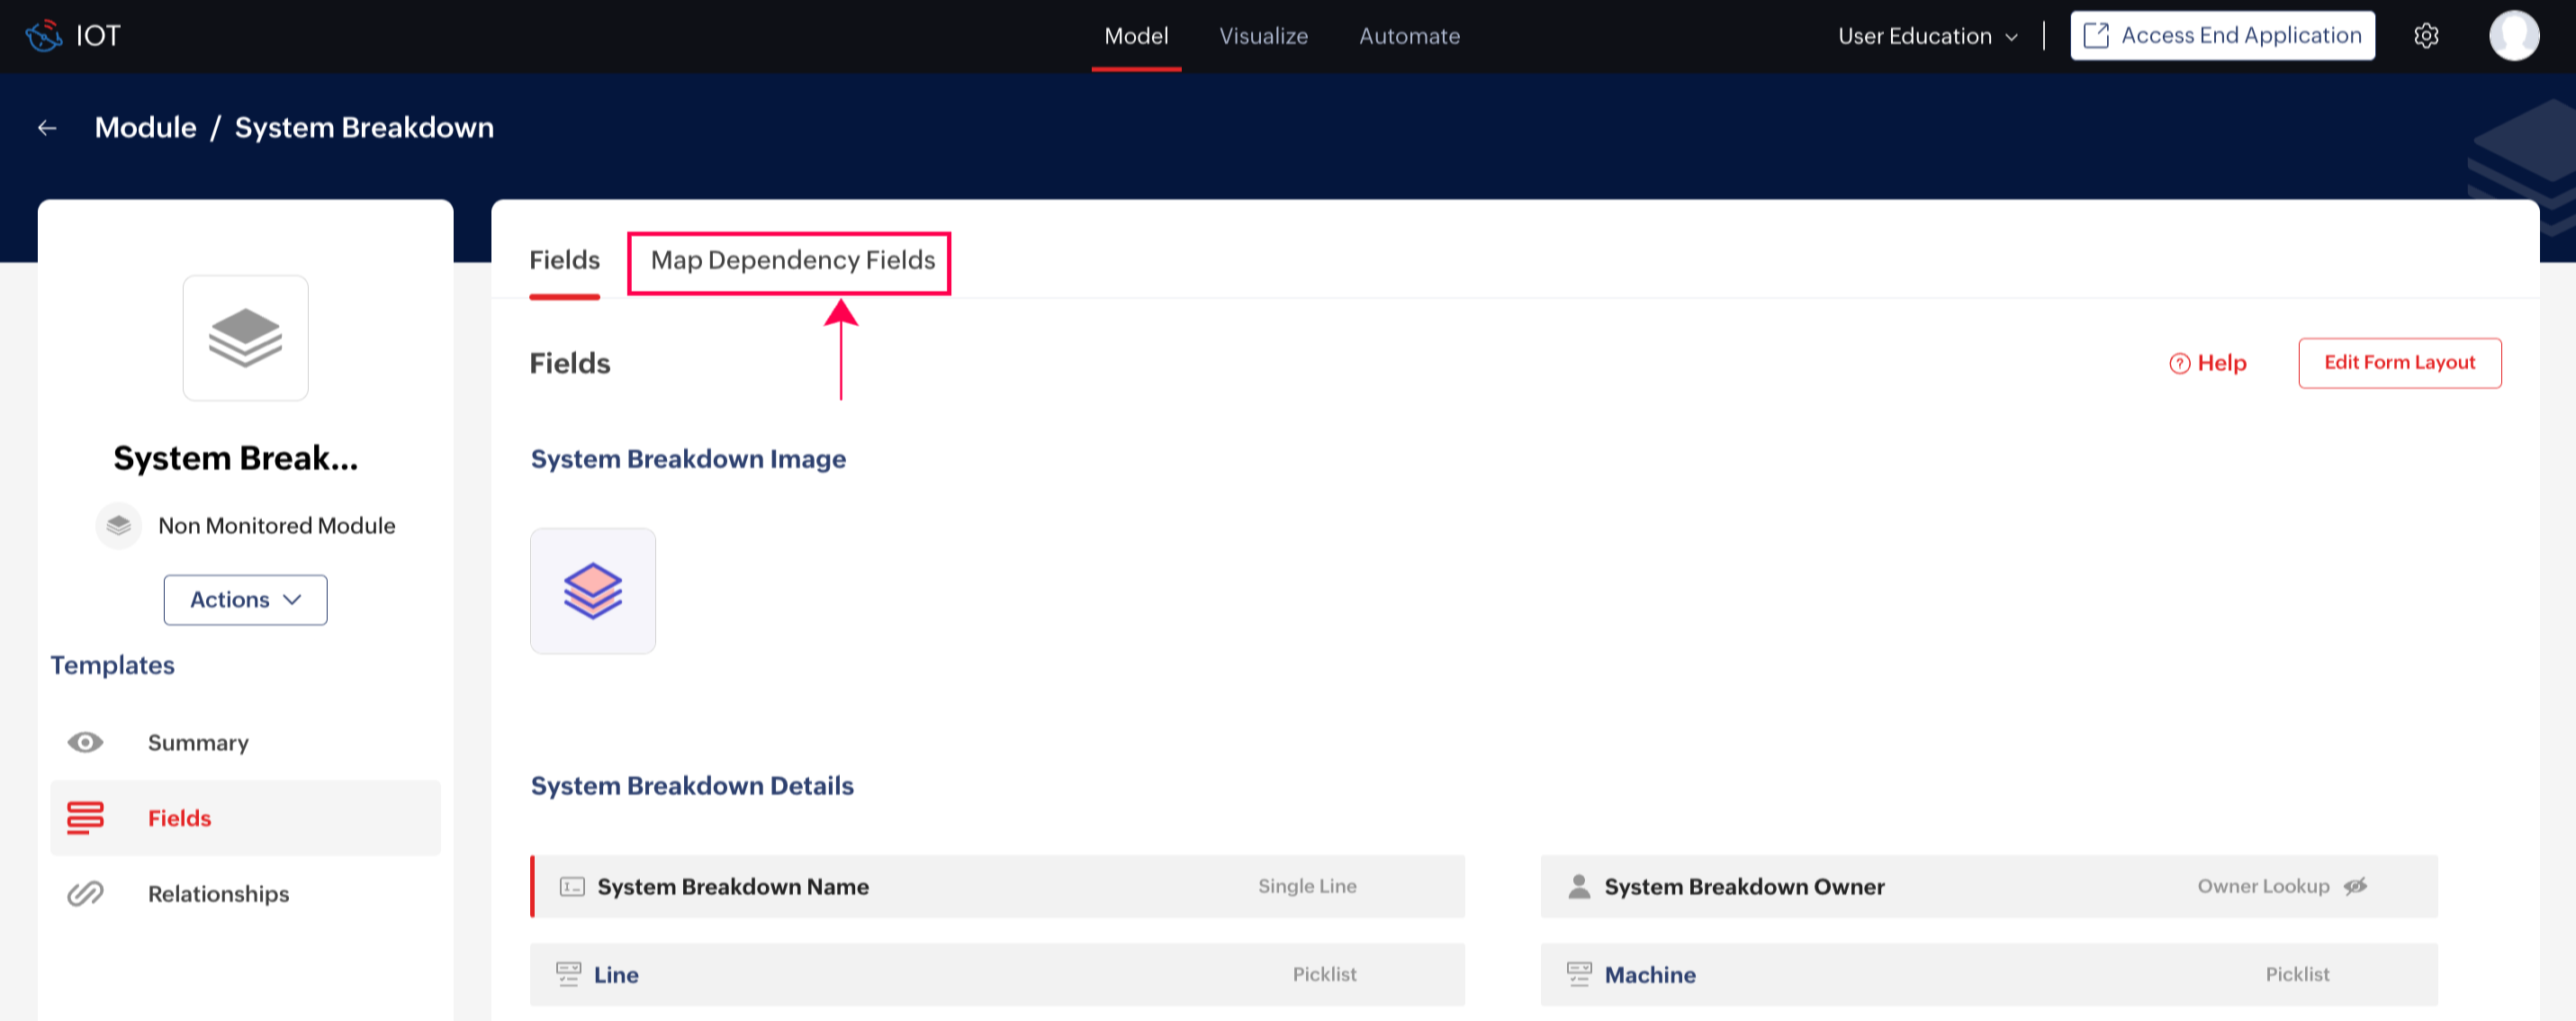Click Access End Application button
This screenshot has width=2576, height=1021.
pos(2221,36)
